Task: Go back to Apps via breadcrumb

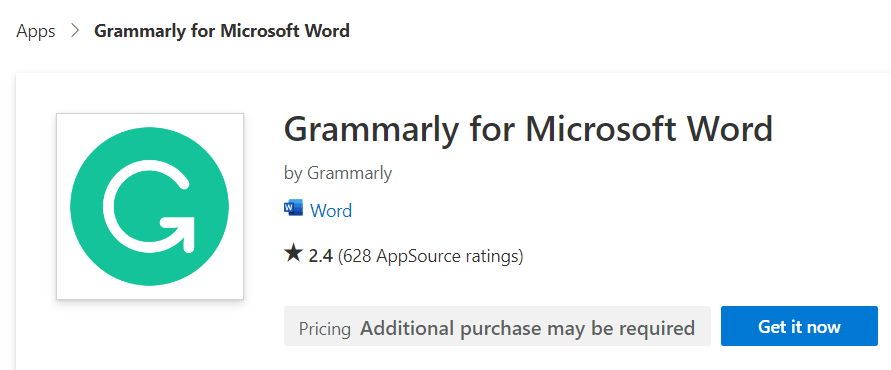Action: [36, 31]
